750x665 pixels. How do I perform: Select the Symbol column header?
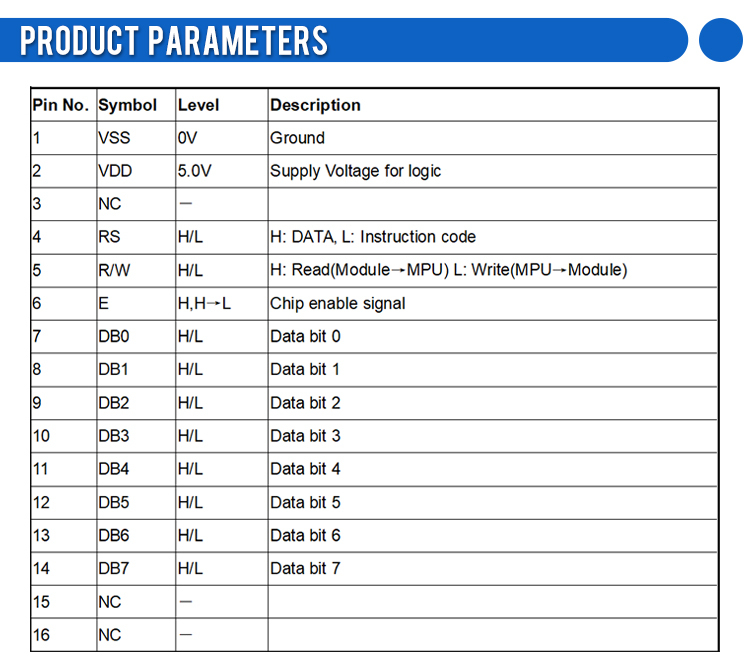128,105
